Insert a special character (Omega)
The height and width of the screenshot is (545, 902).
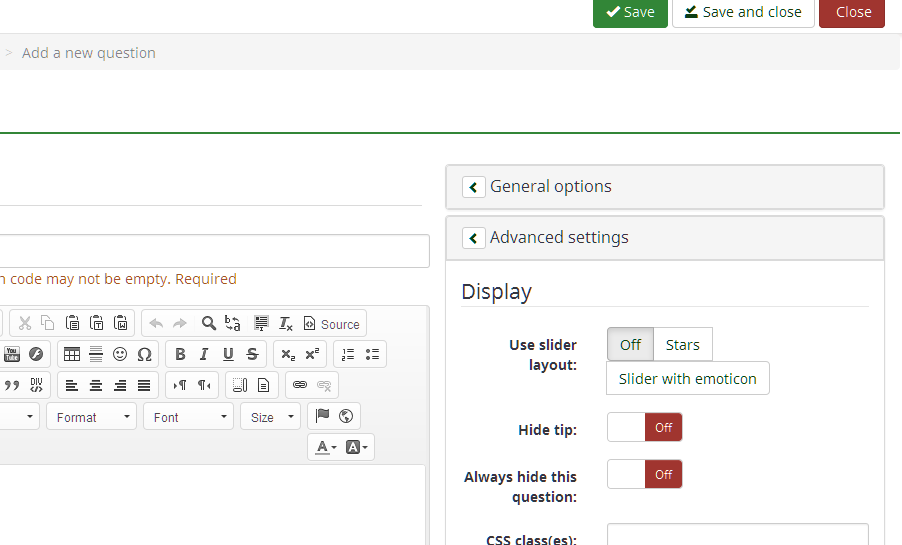(x=144, y=354)
